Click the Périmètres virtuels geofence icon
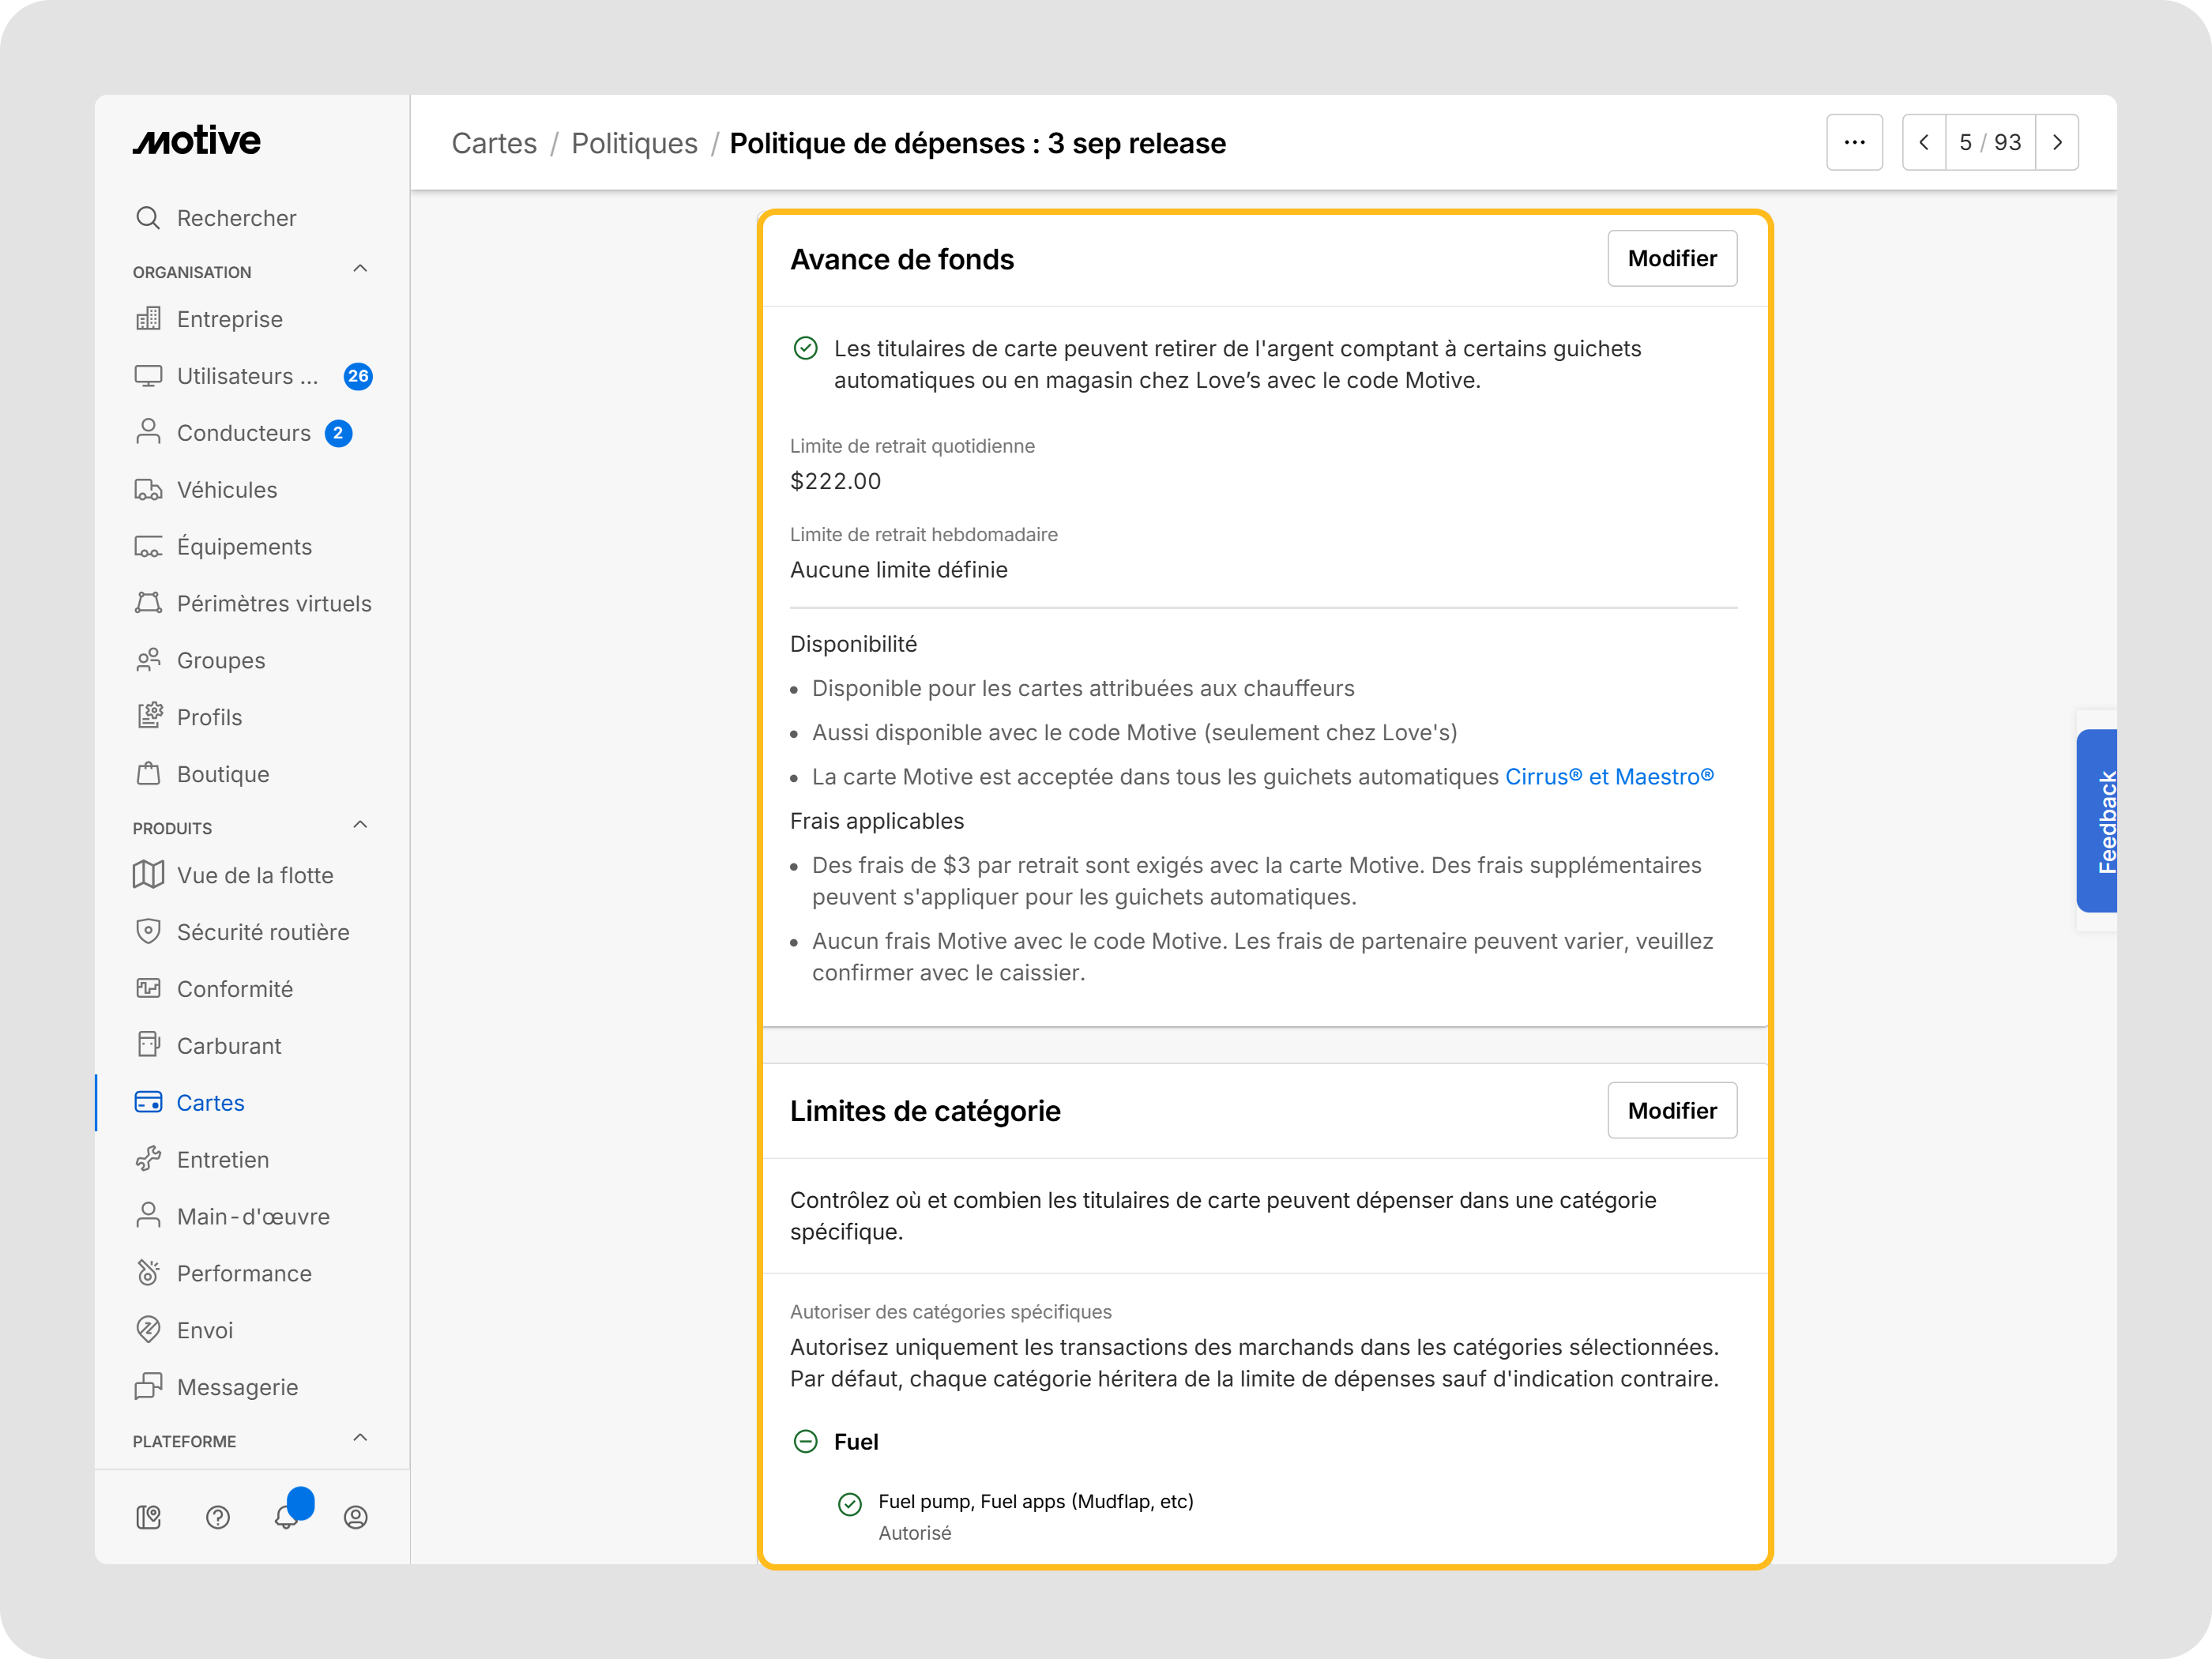Viewport: 2212px width, 1659px height. [148, 604]
